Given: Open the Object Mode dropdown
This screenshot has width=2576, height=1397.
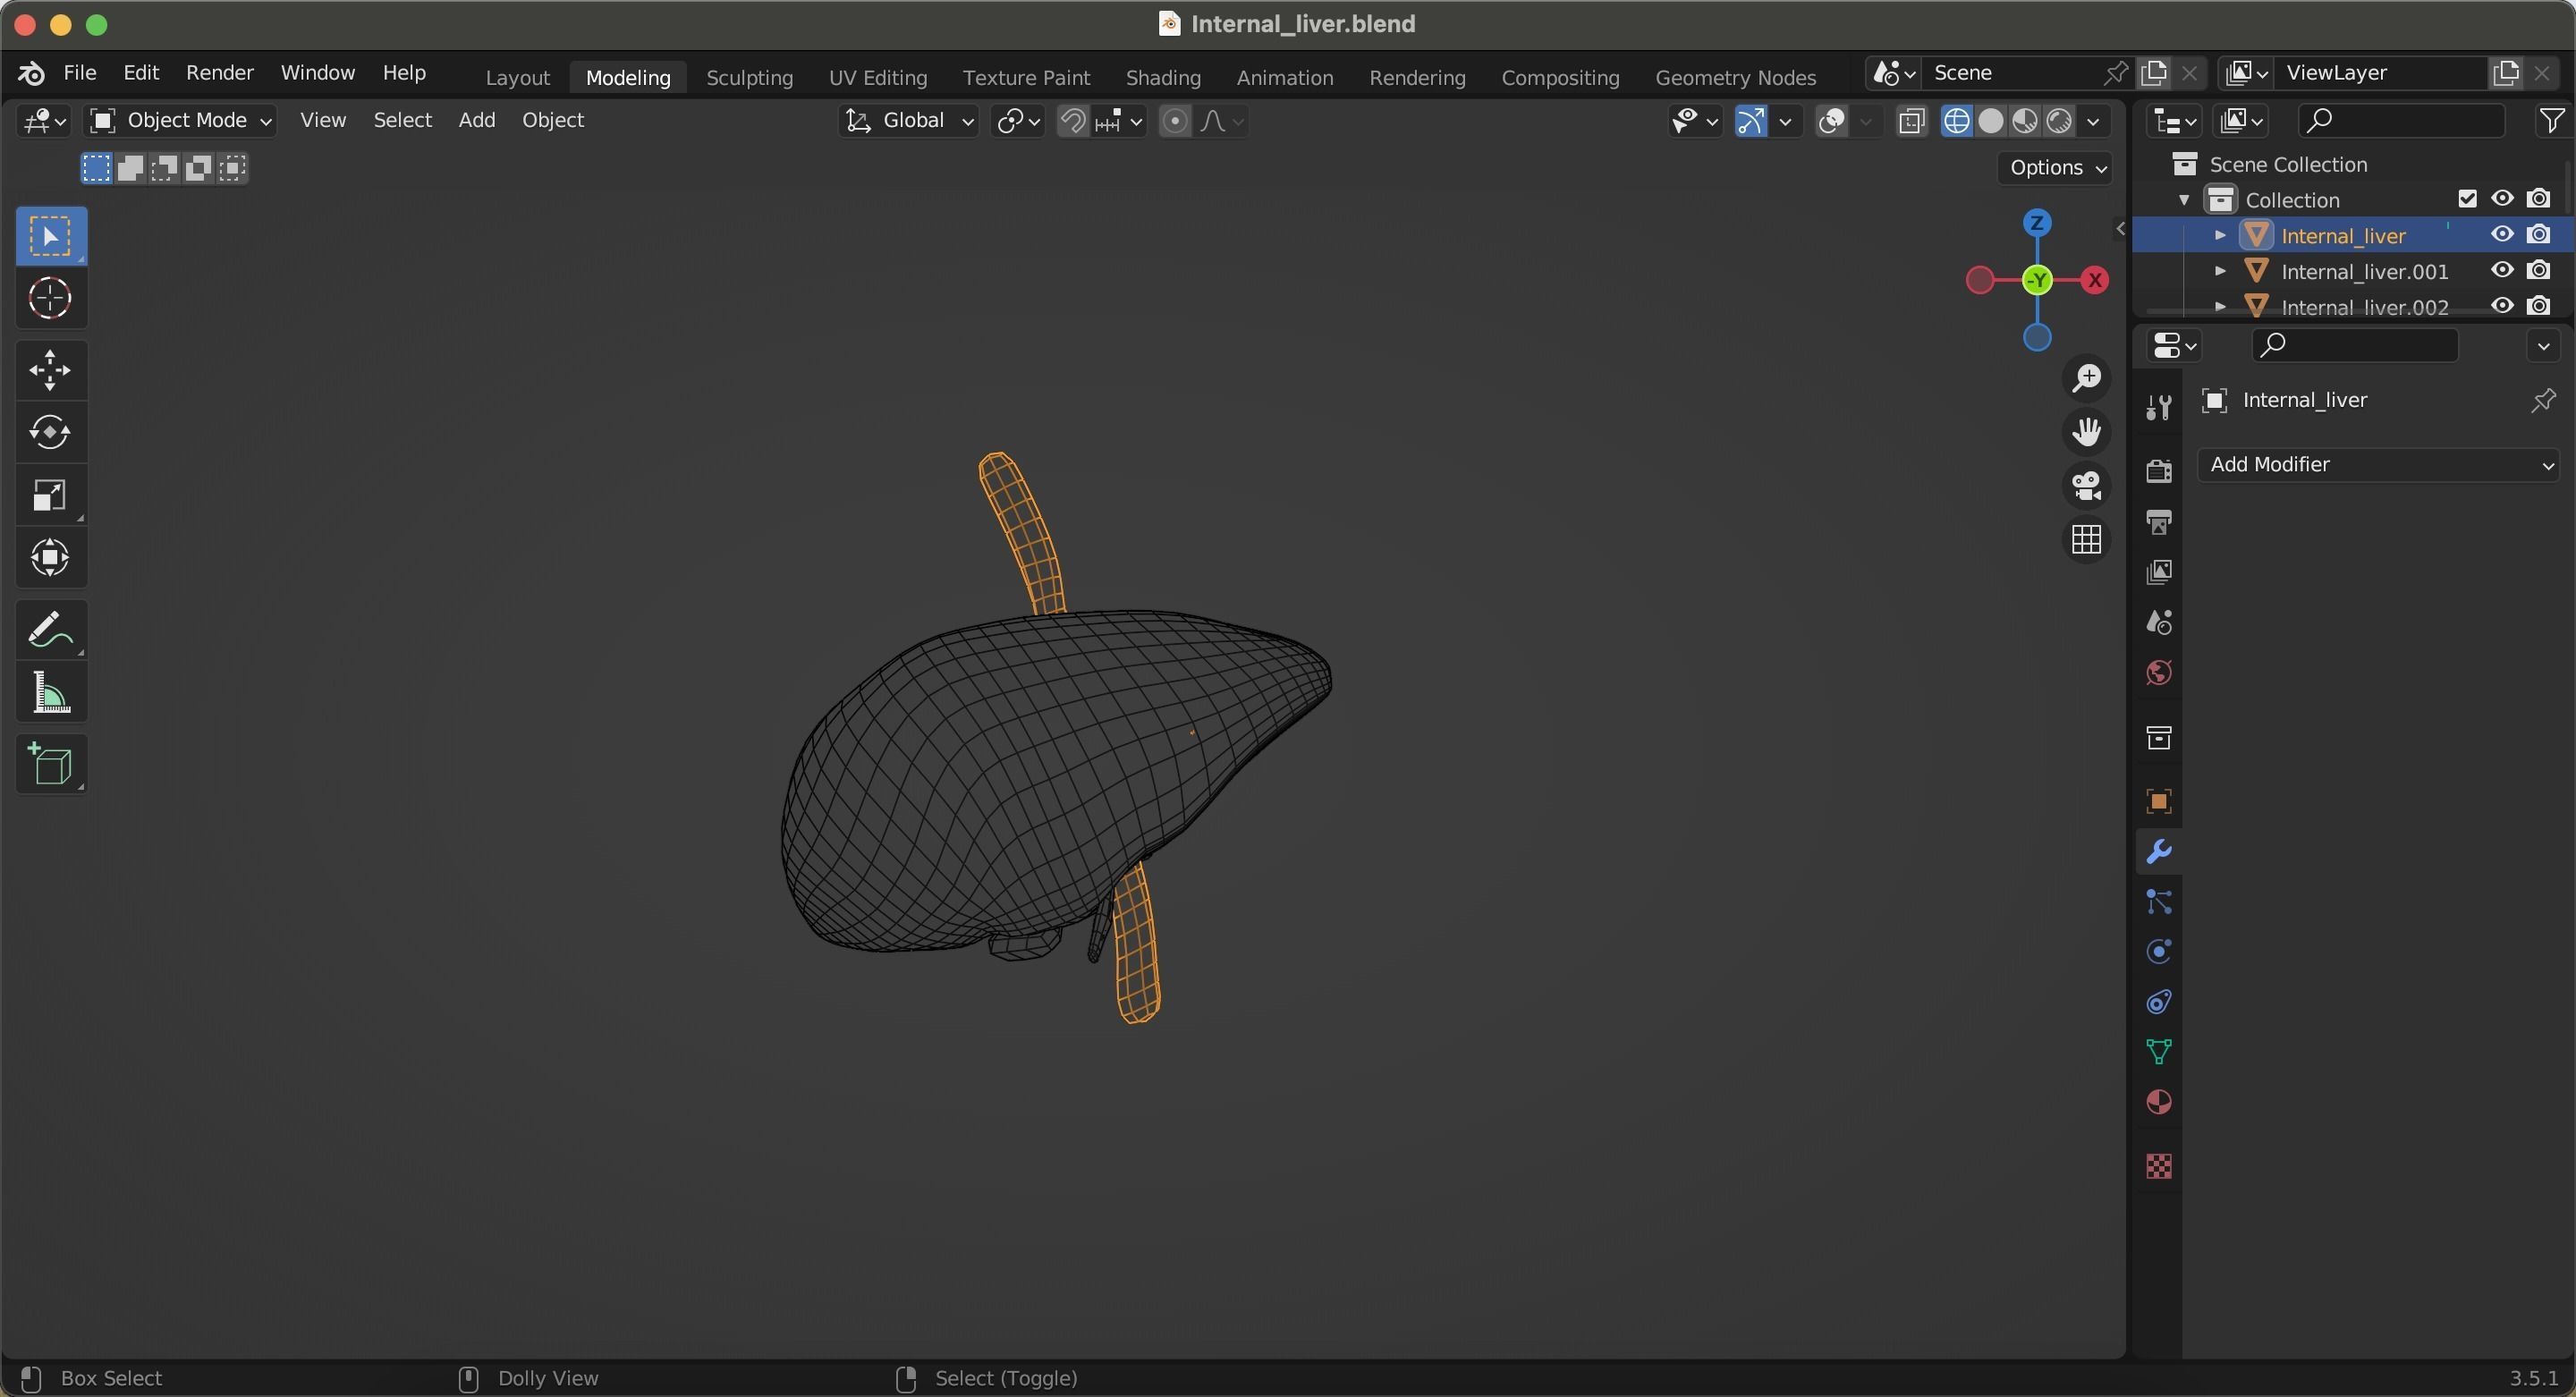Looking at the screenshot, I should [x=180, y=121].
